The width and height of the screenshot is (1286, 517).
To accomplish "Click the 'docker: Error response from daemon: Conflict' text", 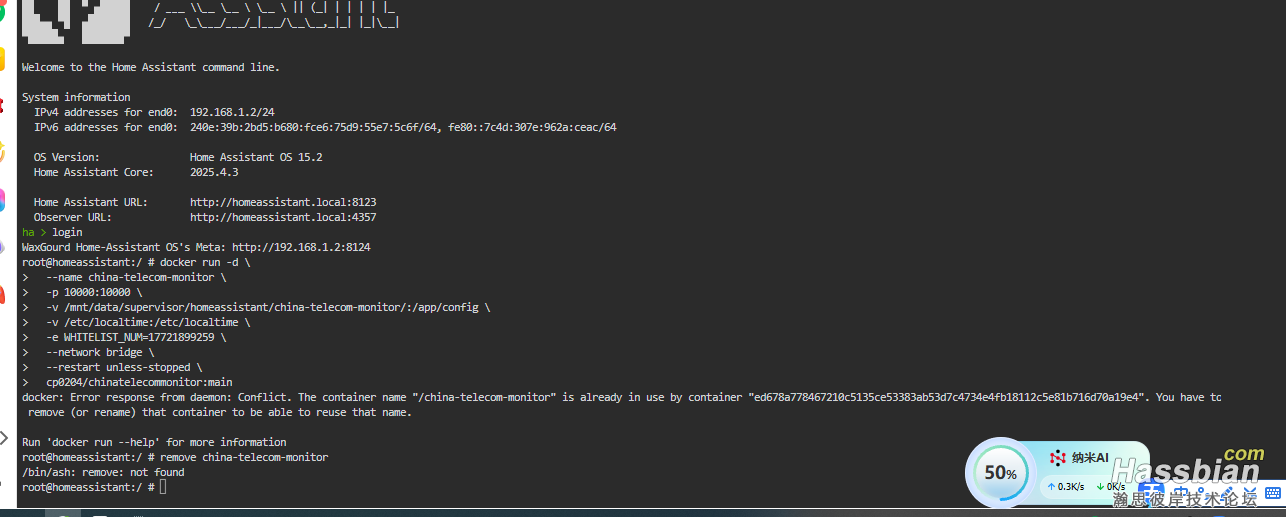I will click(x=157, y=397).
